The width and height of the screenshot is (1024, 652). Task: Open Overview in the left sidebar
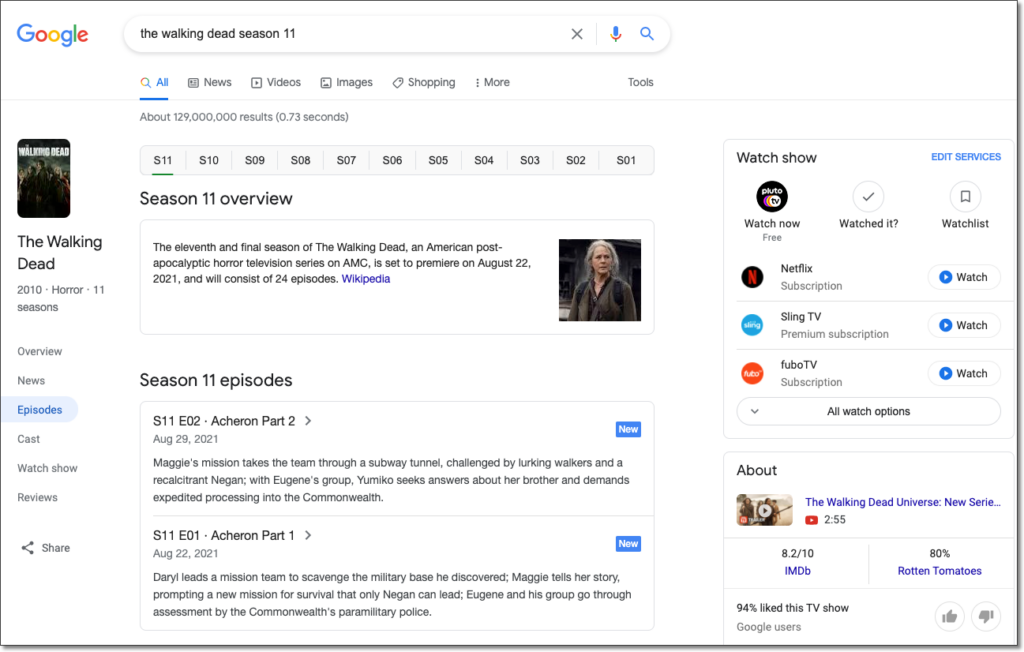coord(40,351)
